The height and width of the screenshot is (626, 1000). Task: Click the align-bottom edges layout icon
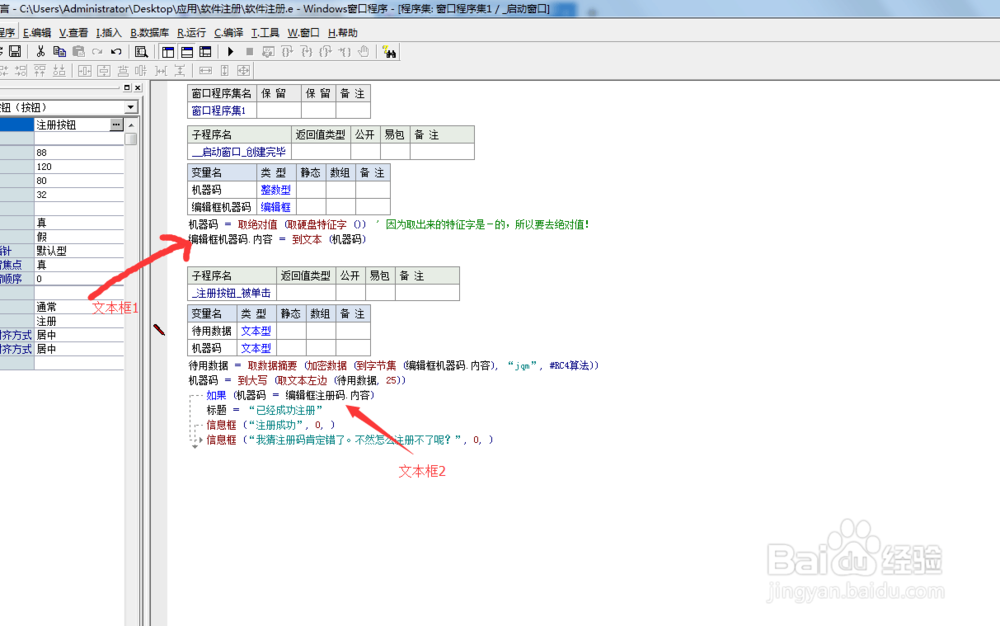[x=59, y=71]
